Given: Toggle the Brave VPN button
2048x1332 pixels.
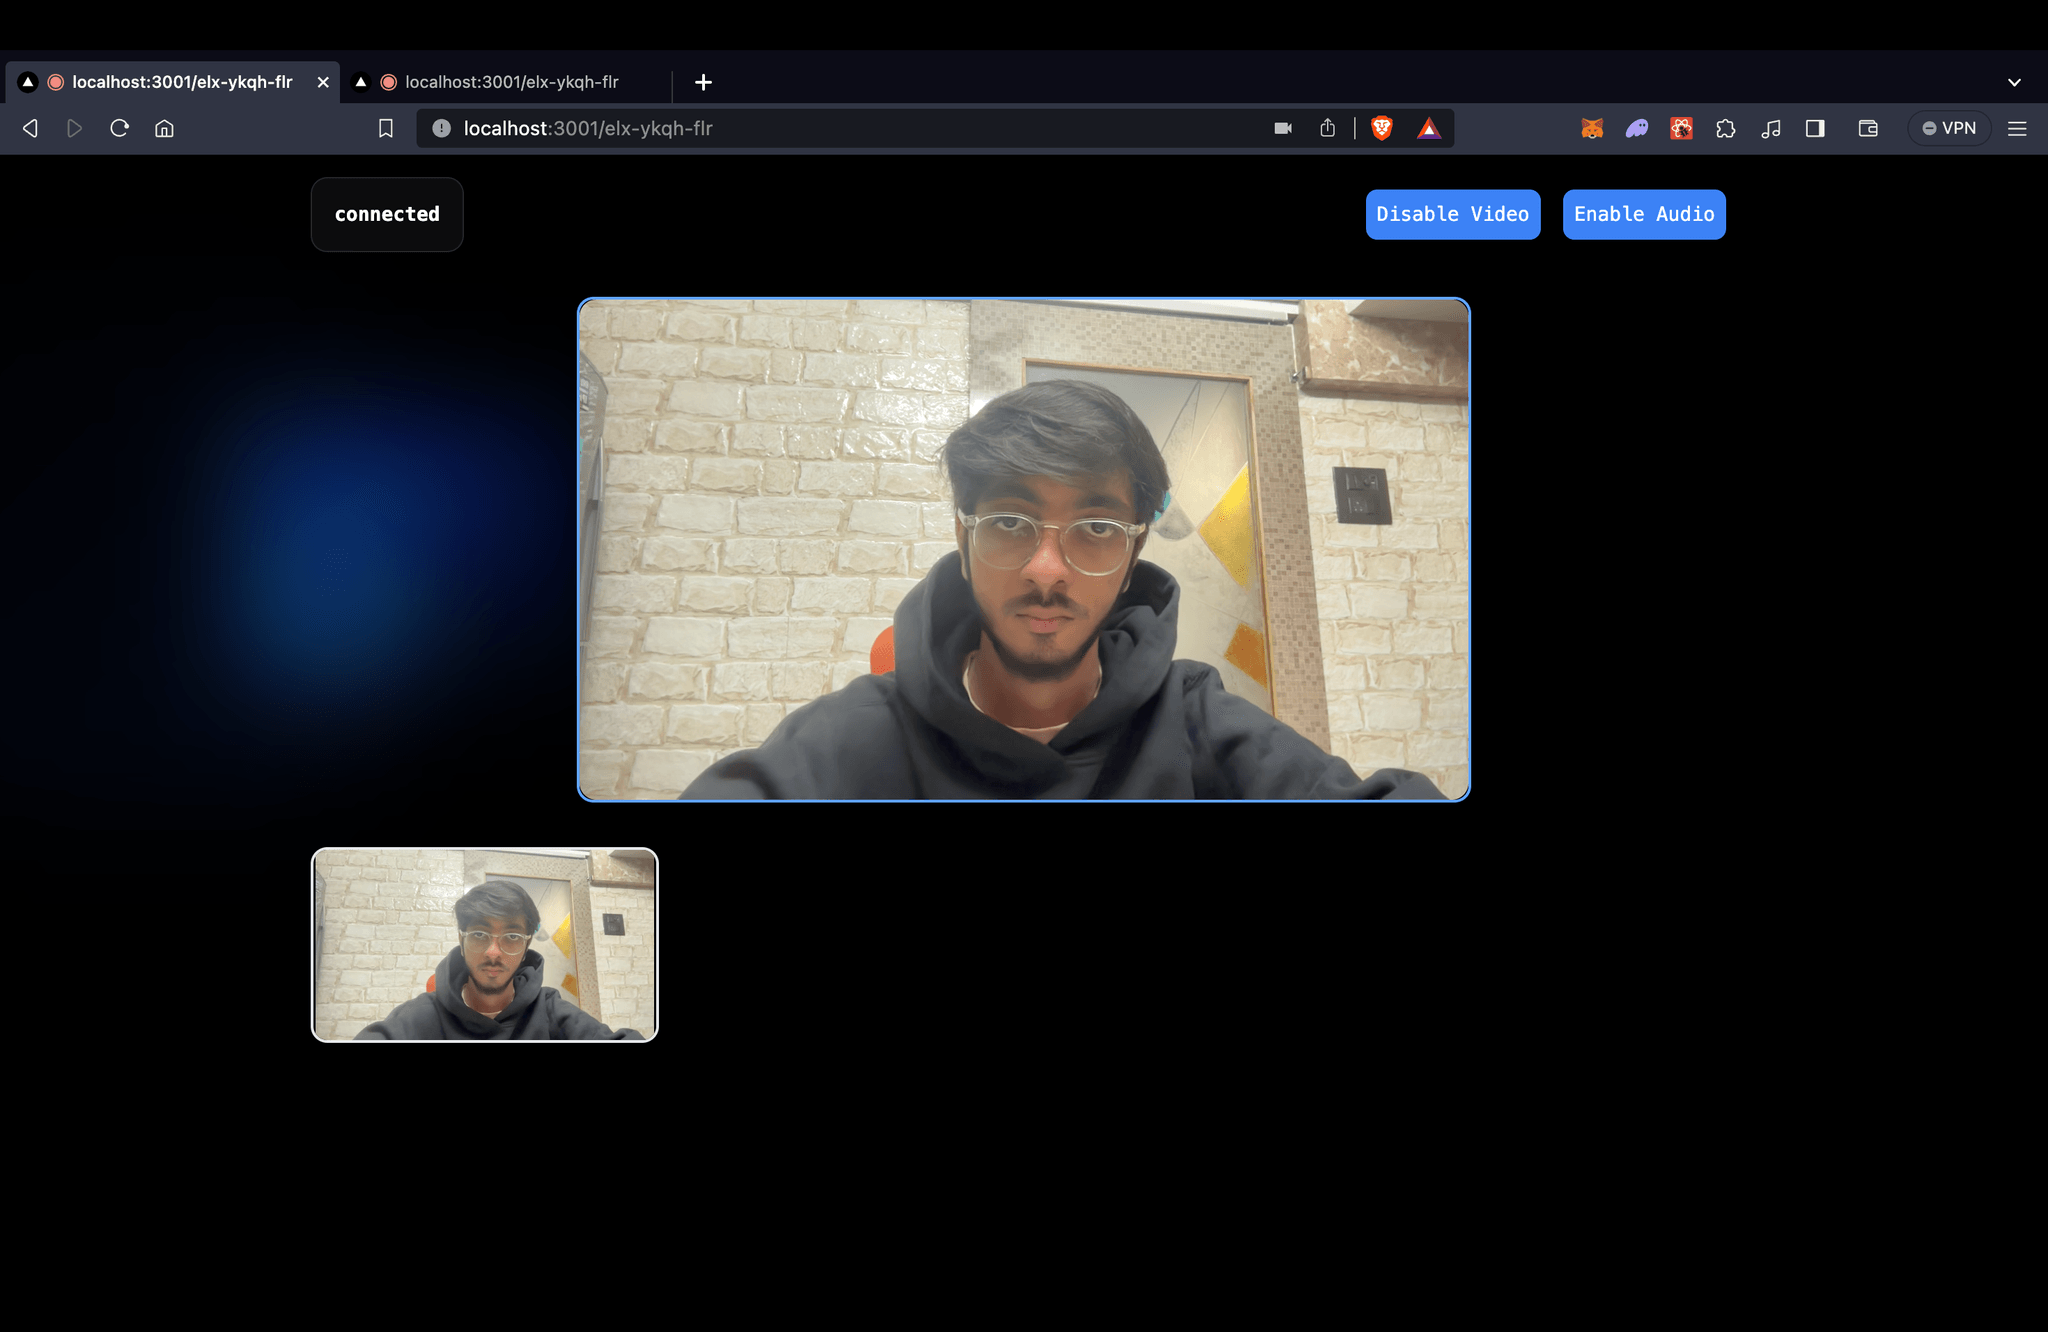Looking at the screenshot, I should [x=1949, y=128].
